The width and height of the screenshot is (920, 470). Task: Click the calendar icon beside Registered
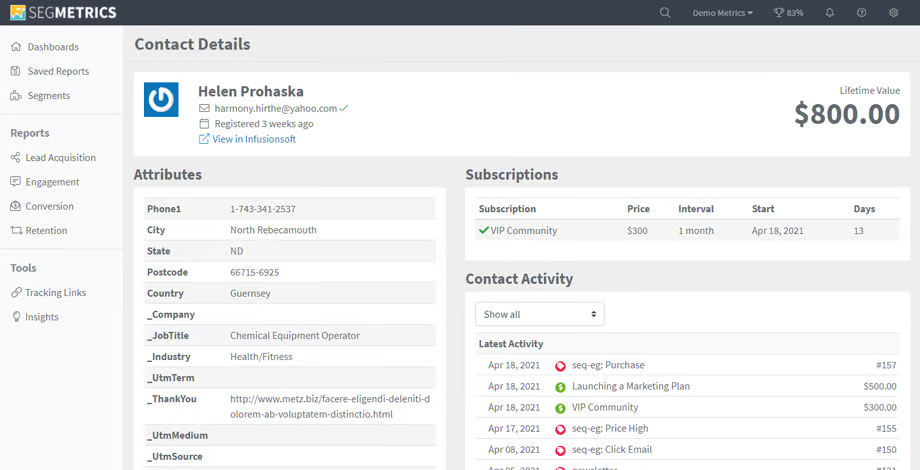(x=204, y=124)
